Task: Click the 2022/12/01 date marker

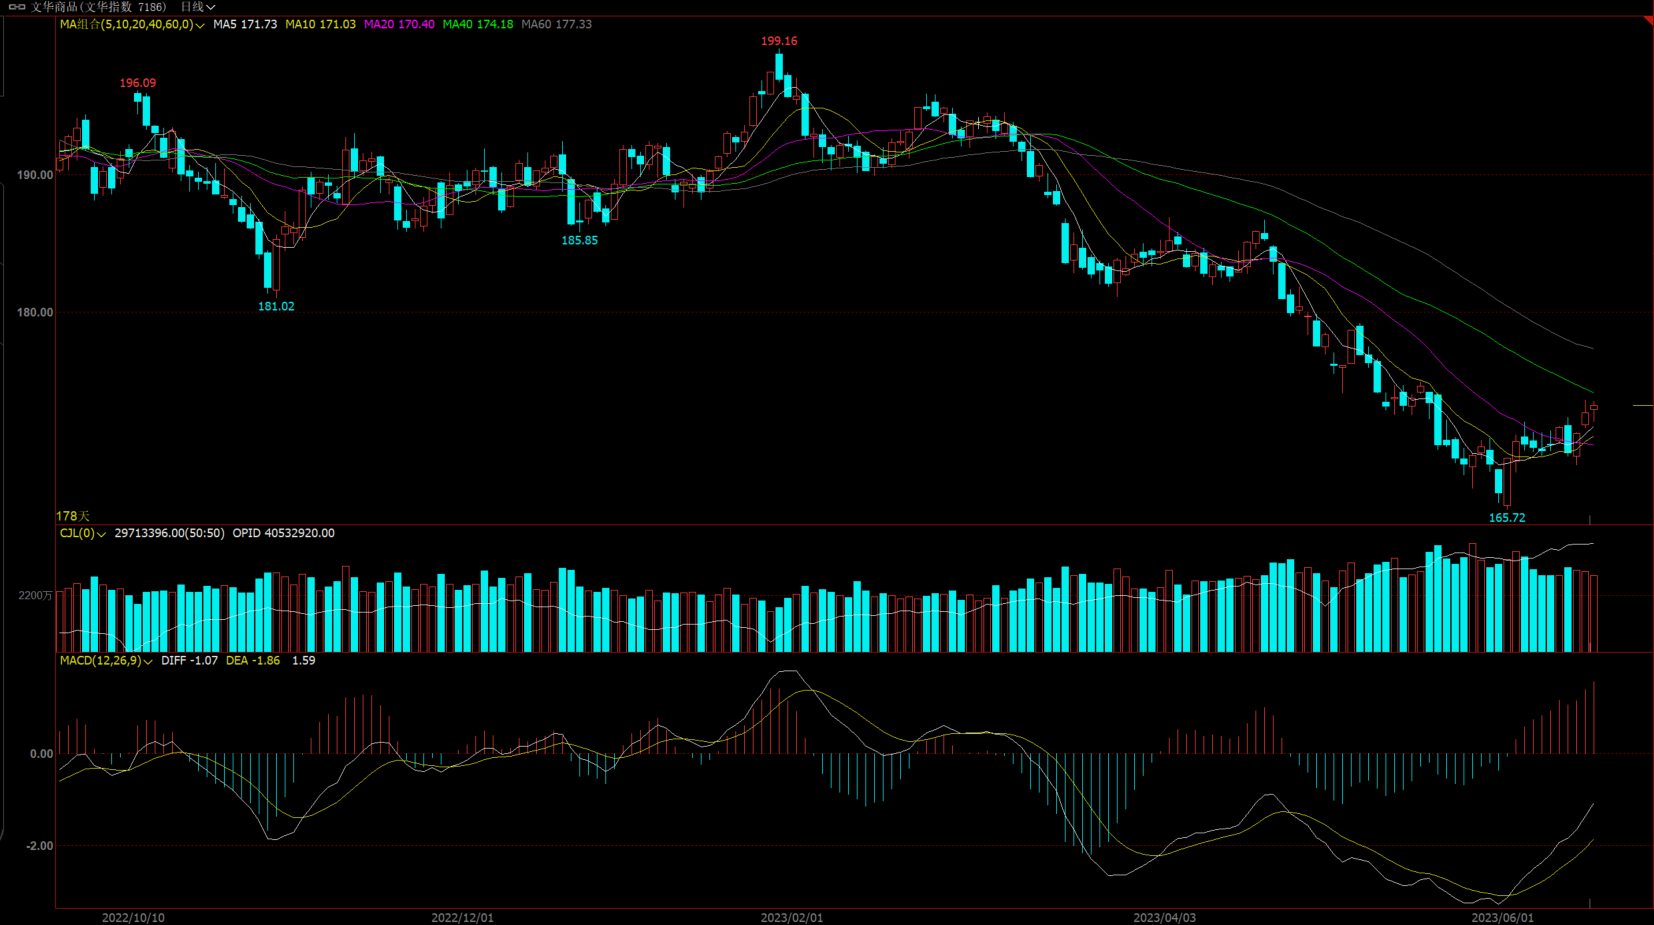Action: pyautogui.click(x=462, y=917)
